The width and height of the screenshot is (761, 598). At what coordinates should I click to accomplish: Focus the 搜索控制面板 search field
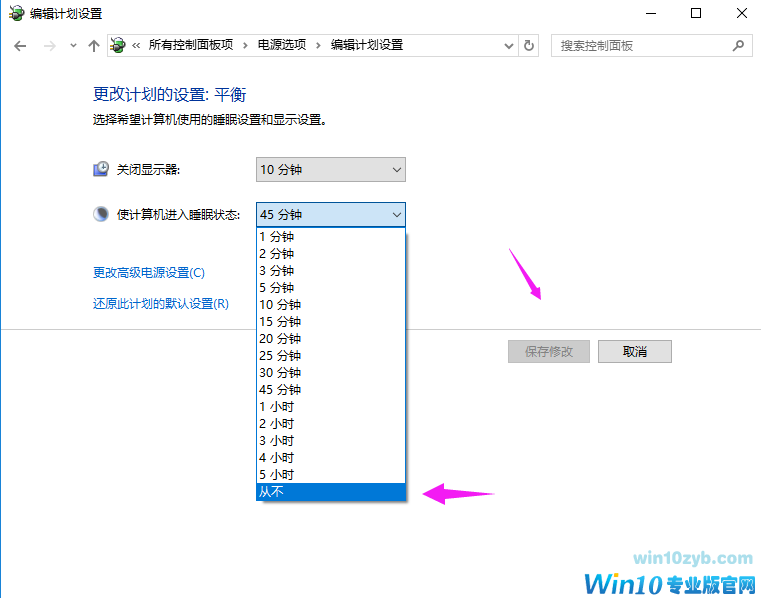coord(640,45)
